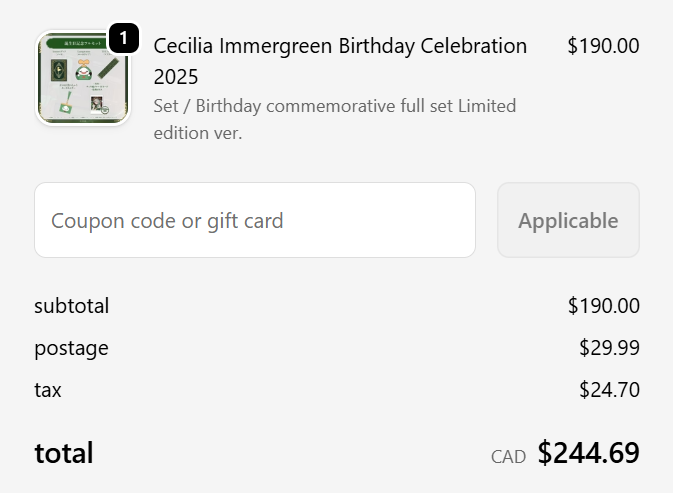
Task: Click the postage label
Action: tap(71, 348)
